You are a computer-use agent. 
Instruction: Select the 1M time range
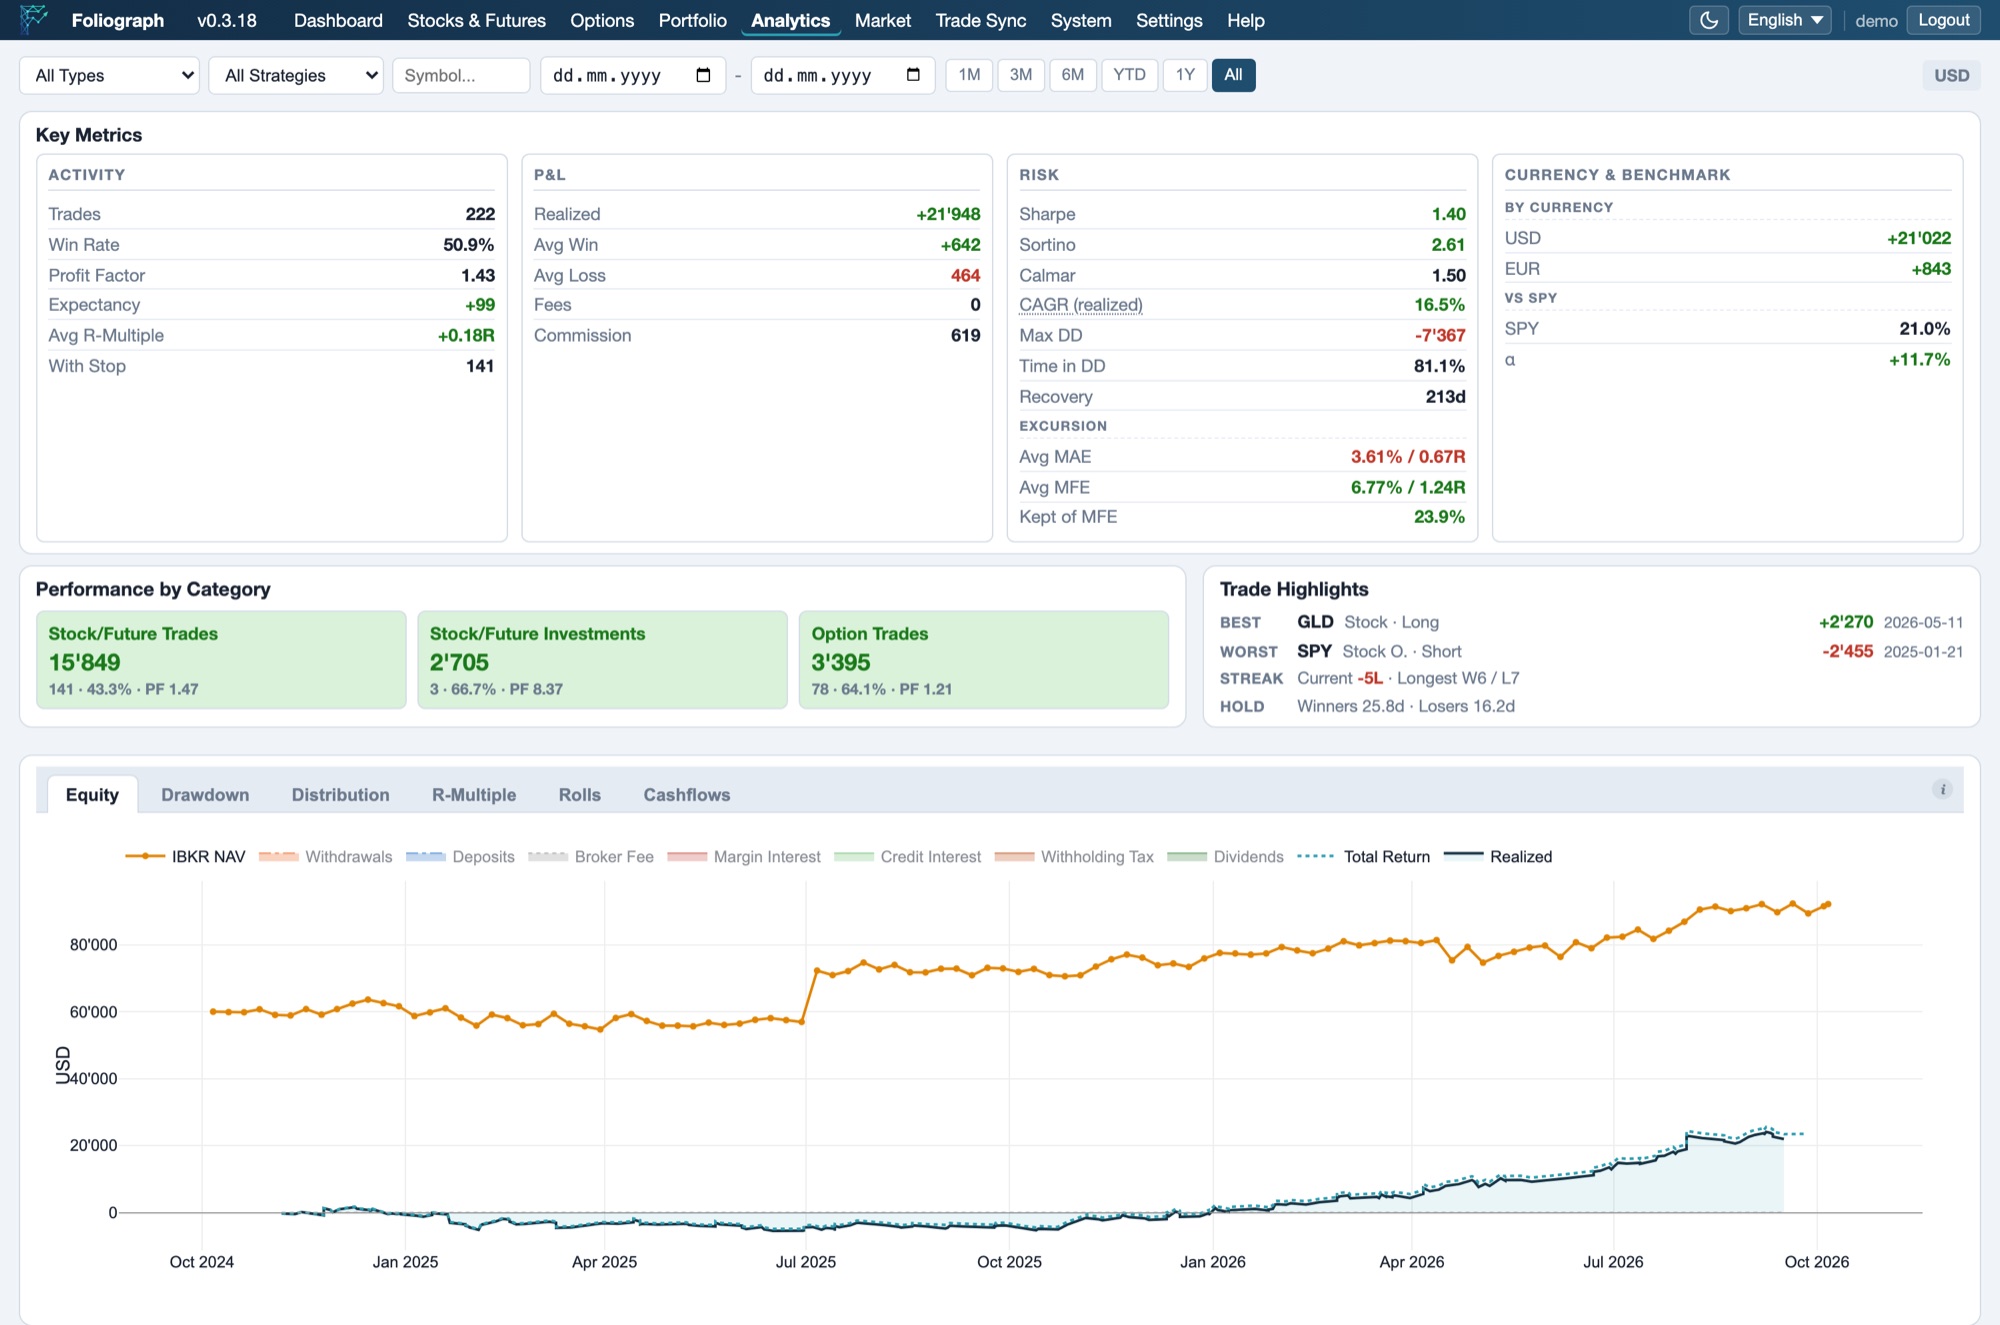969,75
